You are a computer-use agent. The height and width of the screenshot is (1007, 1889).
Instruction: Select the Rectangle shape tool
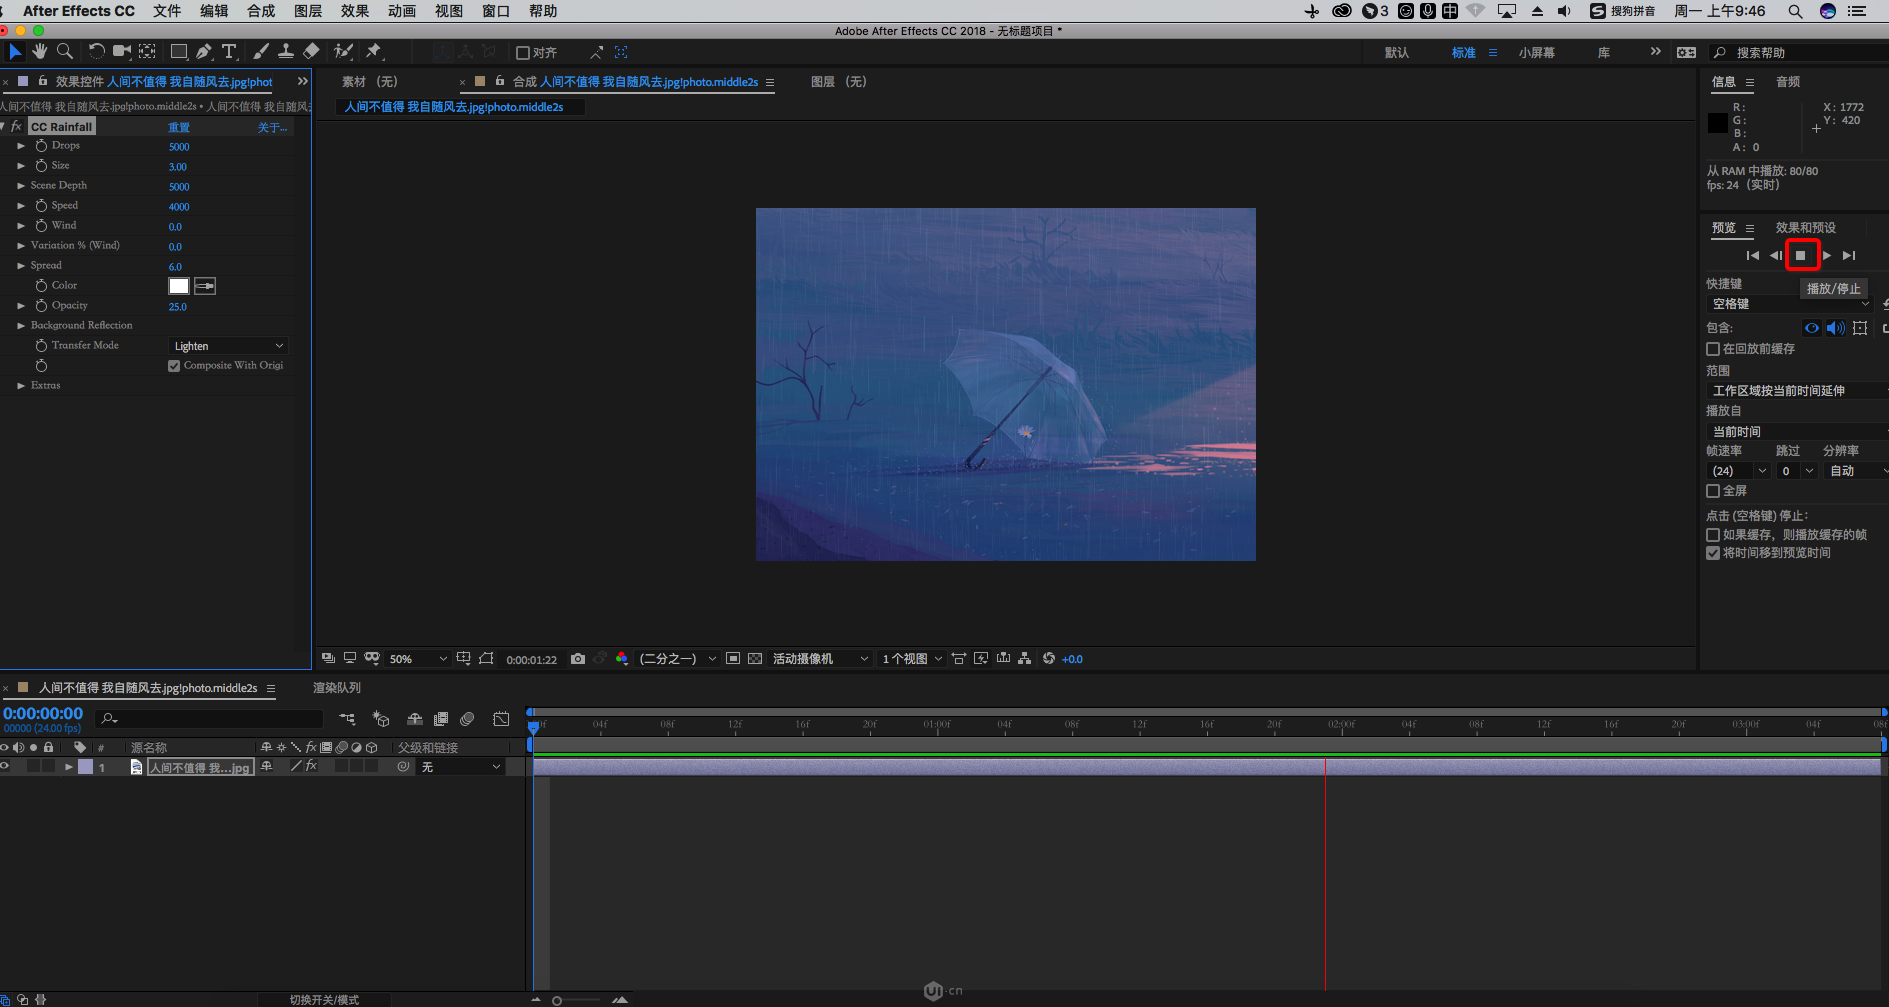coord(179,51)
